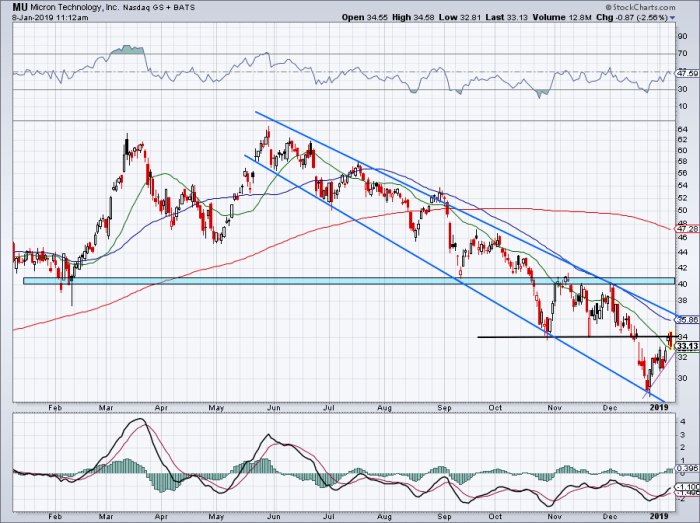Click the yellow-highlighted latest candlestick

pos(671,340)
